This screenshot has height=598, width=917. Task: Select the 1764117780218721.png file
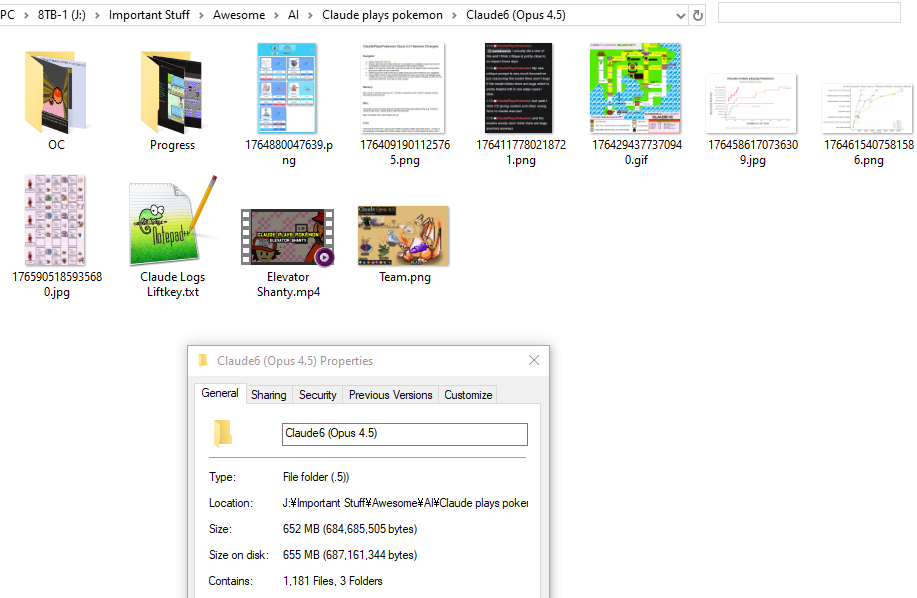click(519, 88)
